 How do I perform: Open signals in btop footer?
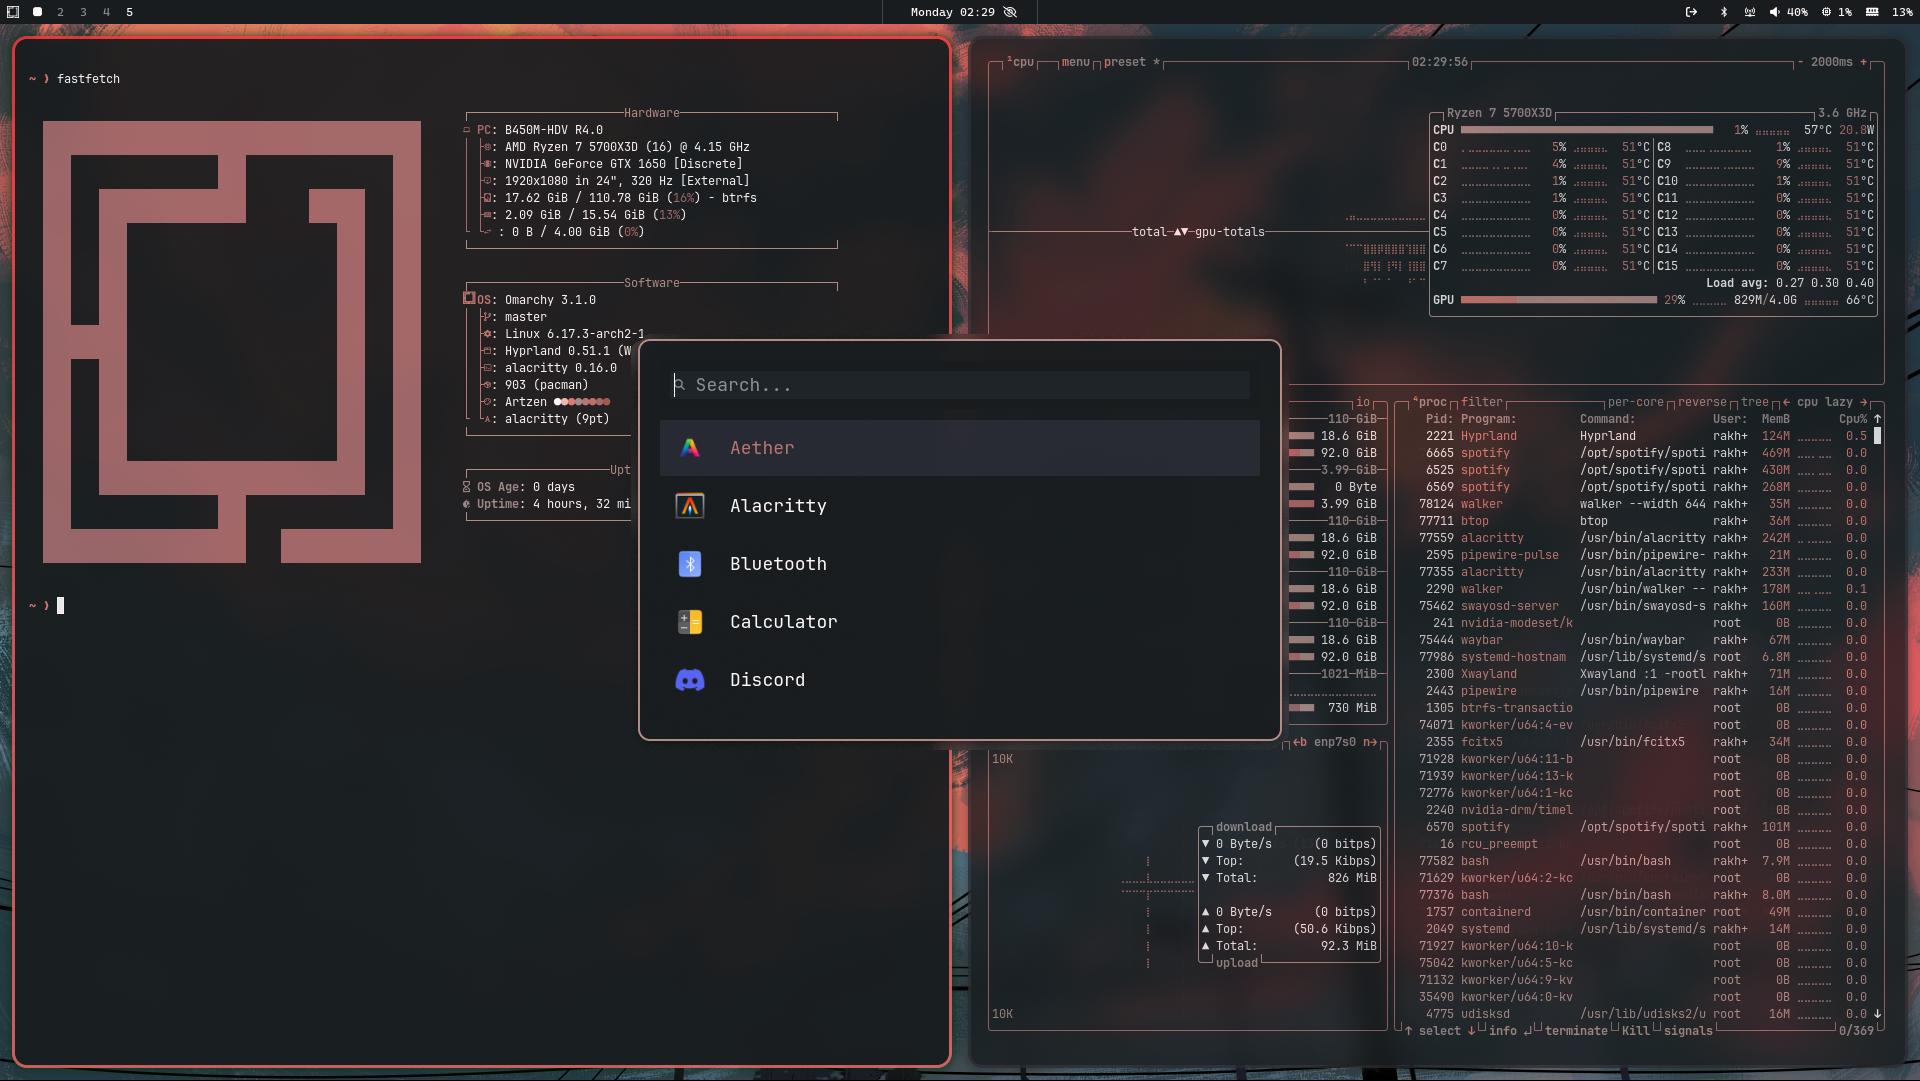point(1688,1031)
